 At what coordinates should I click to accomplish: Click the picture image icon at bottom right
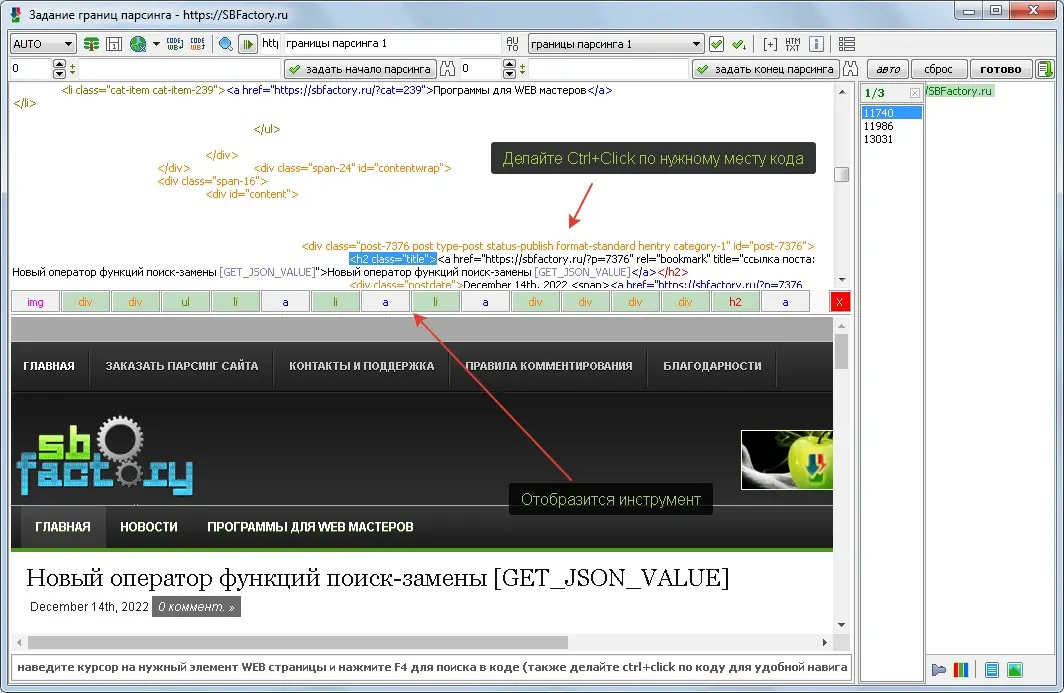click(x=1015, y=670)
